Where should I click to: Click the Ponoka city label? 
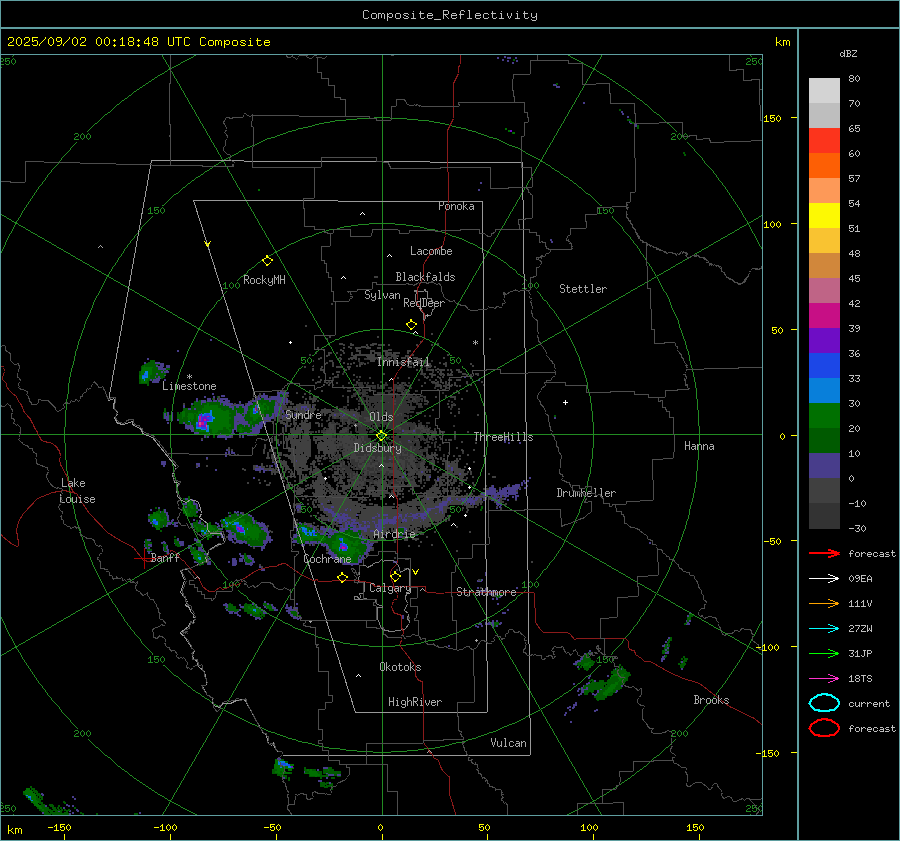click(x=456, y=206)
